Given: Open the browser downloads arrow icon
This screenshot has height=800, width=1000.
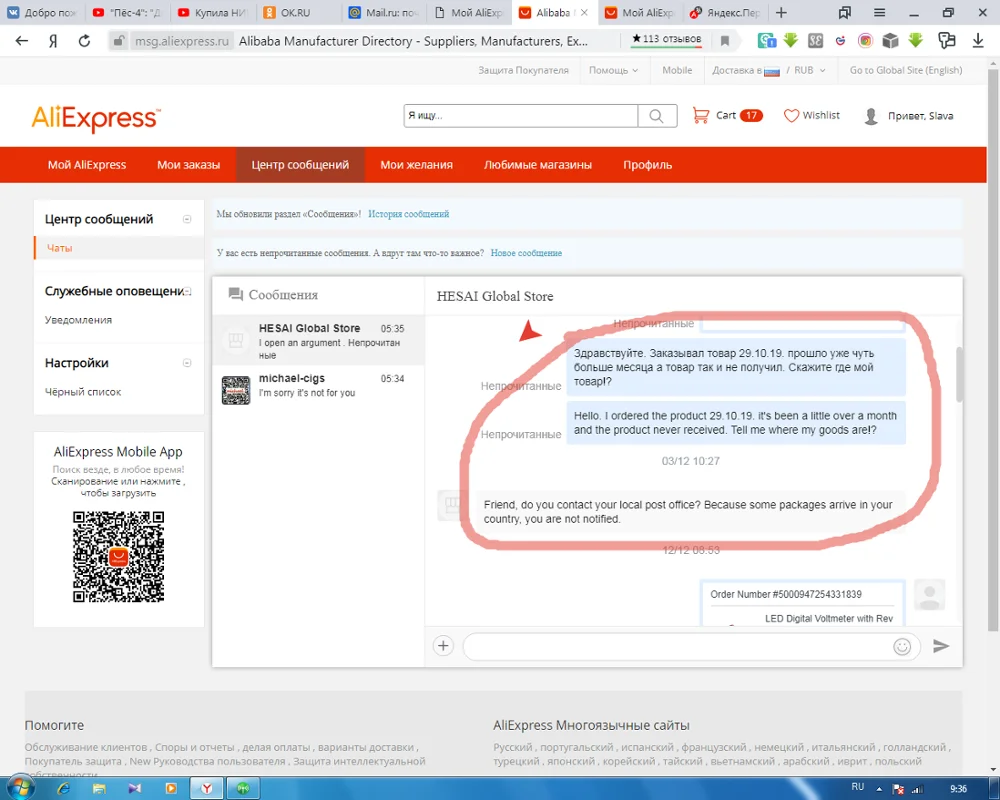Looking at the screenshot, I should point(978,41).
